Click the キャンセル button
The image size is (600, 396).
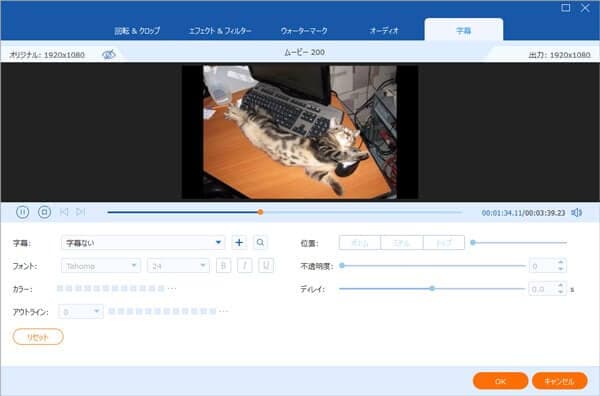click(x=559, y=381)
